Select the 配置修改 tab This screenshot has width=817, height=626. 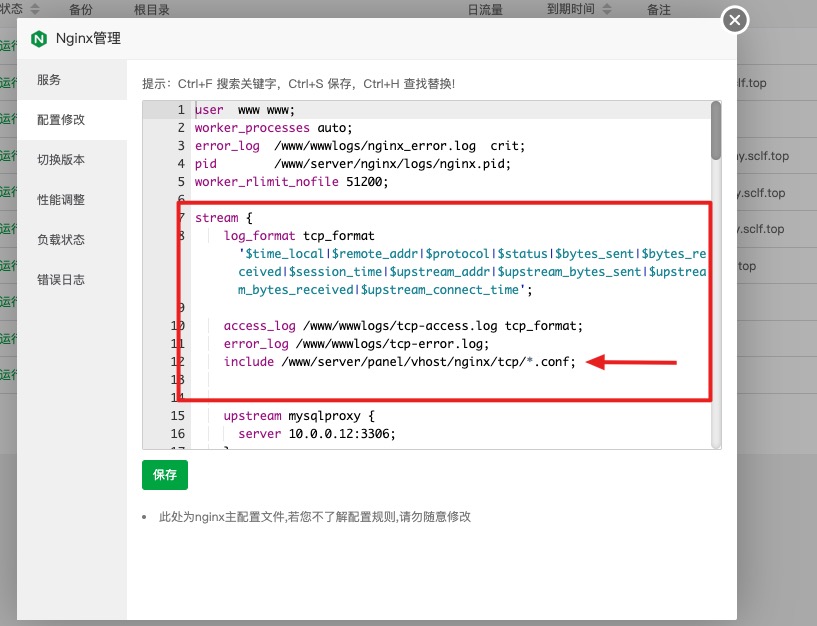[x=72, y=120]
